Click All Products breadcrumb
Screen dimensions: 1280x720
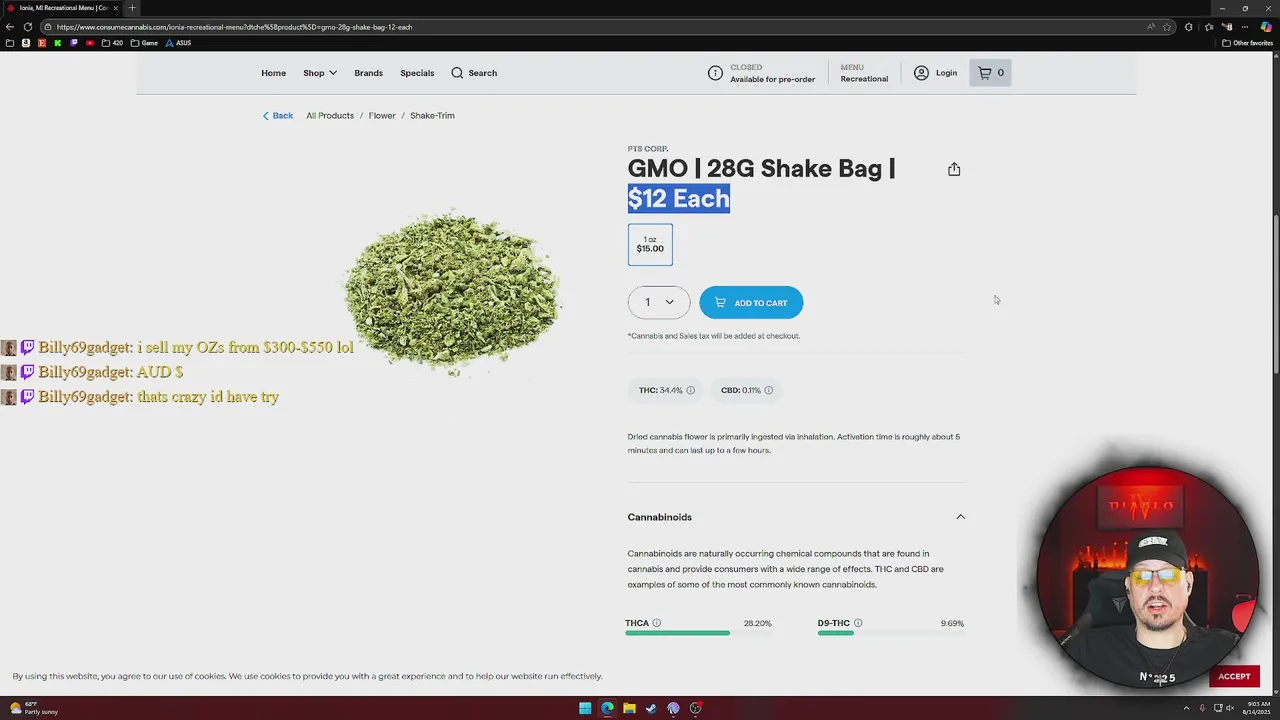pyautogui.click(x=330, y=116)
